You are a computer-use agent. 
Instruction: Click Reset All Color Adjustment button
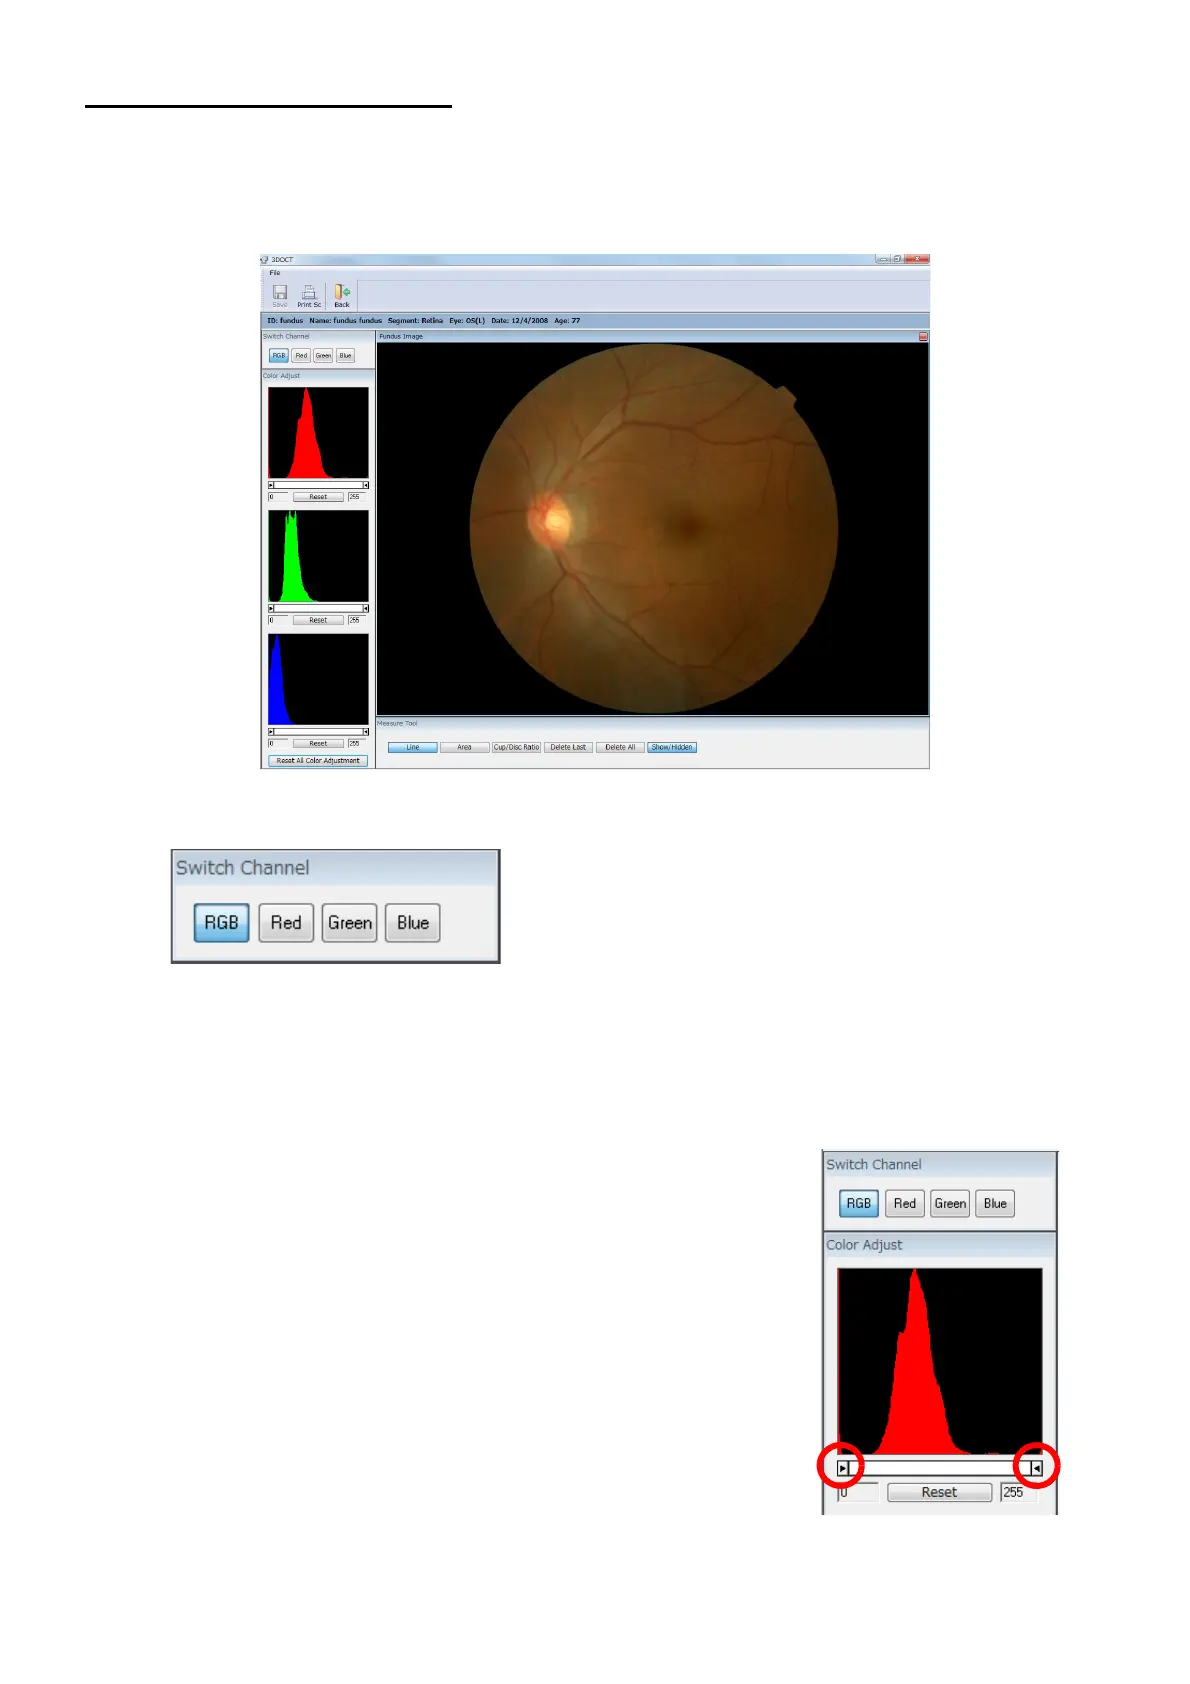pyautogui.click(x=318, y=760)
